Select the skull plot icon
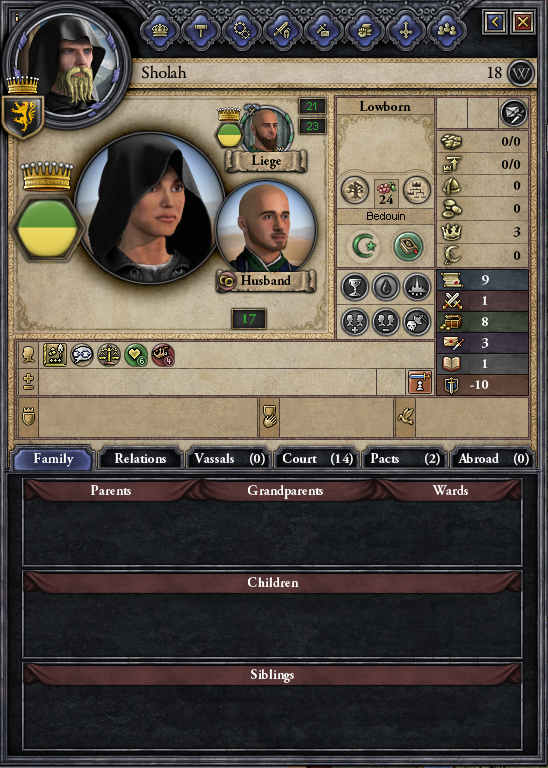Viewport: 548px width, 768px height. 417,322
